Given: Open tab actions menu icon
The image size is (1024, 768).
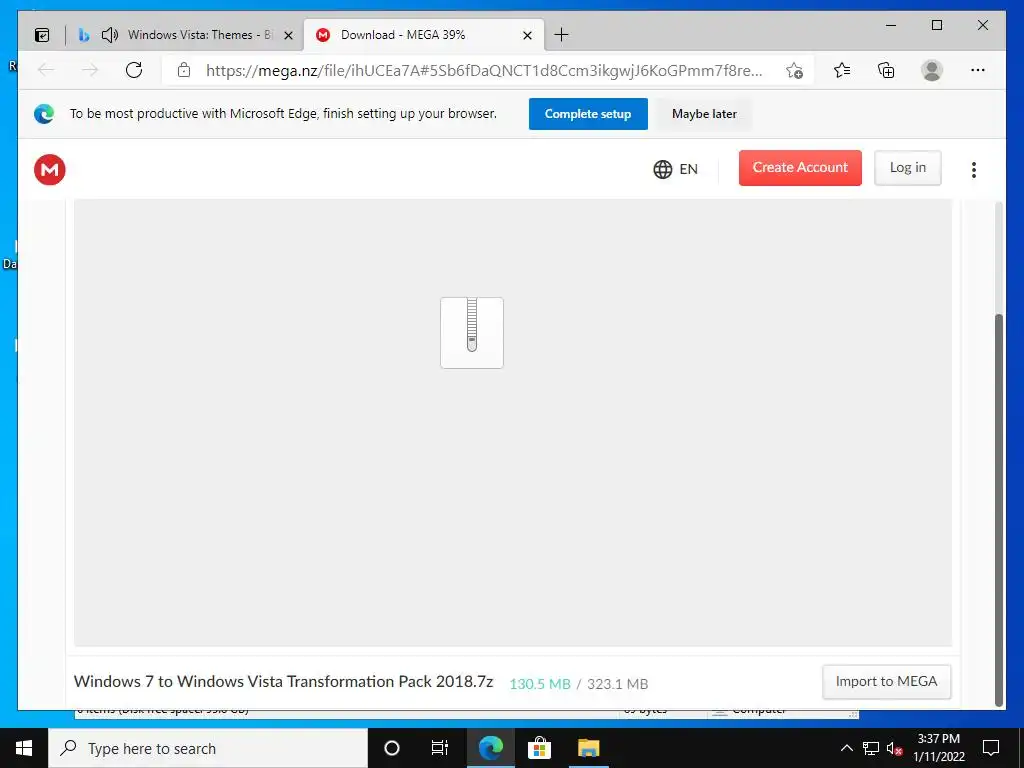Looking at the screenshot, I should (42, 35).
